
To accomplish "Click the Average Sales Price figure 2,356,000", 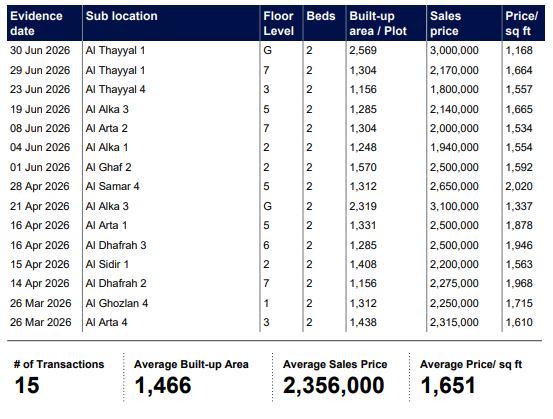I will pyautogui.click(x=333, y=385).
